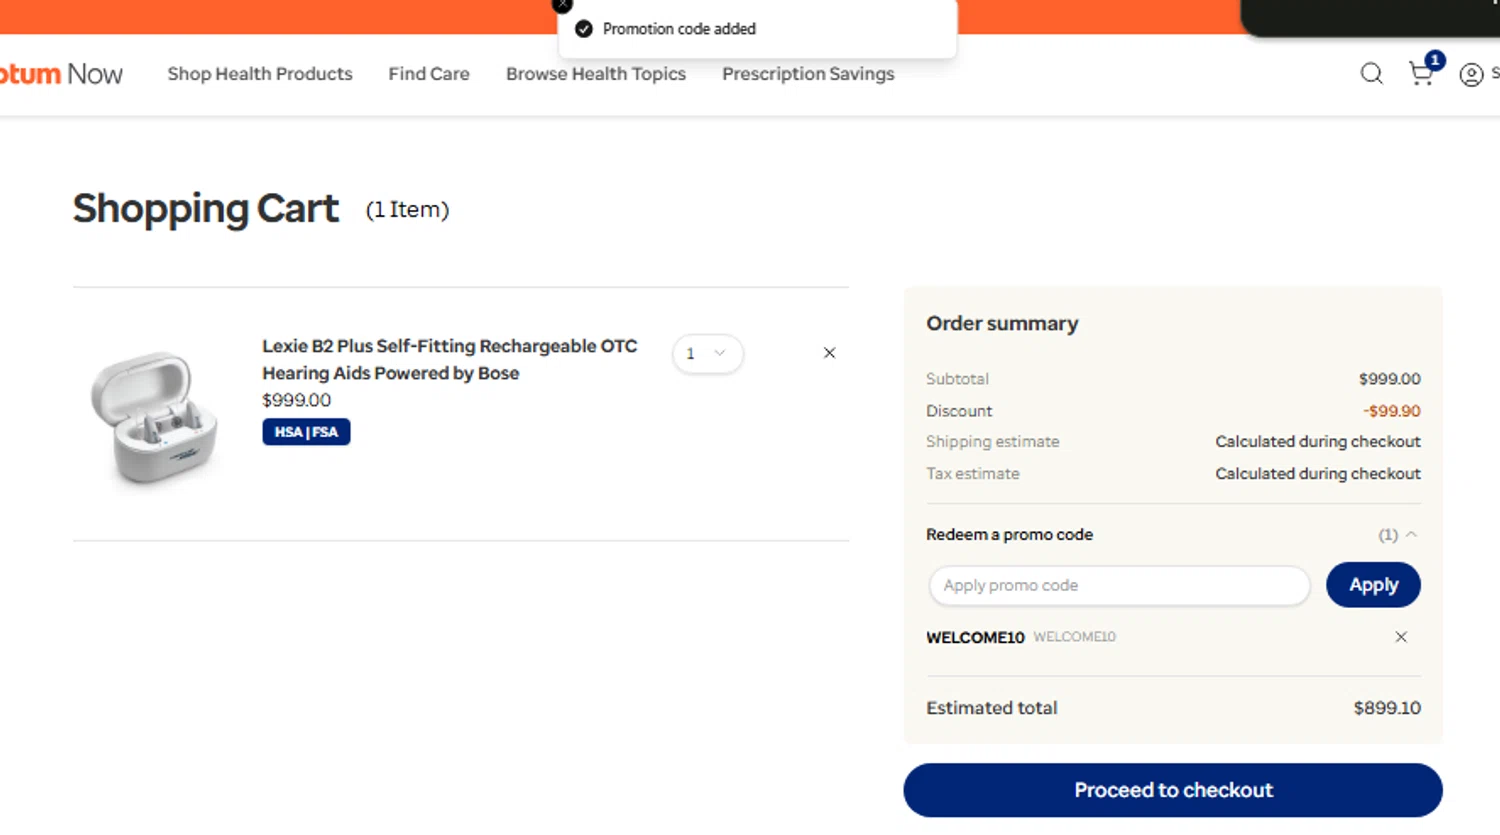Viewport: 1500px width, 835px height.
Task: Click the Optum Now logo
Action: coord(60,74)
